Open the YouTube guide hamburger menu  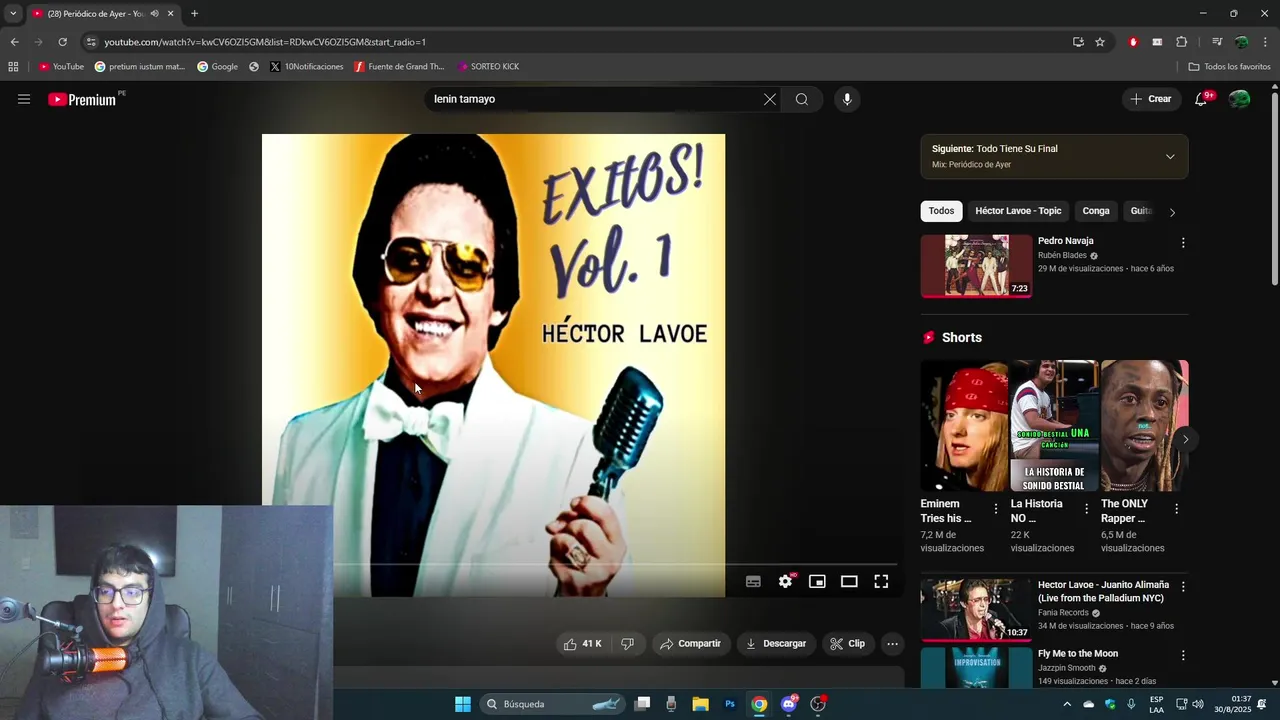coord(24,99)
